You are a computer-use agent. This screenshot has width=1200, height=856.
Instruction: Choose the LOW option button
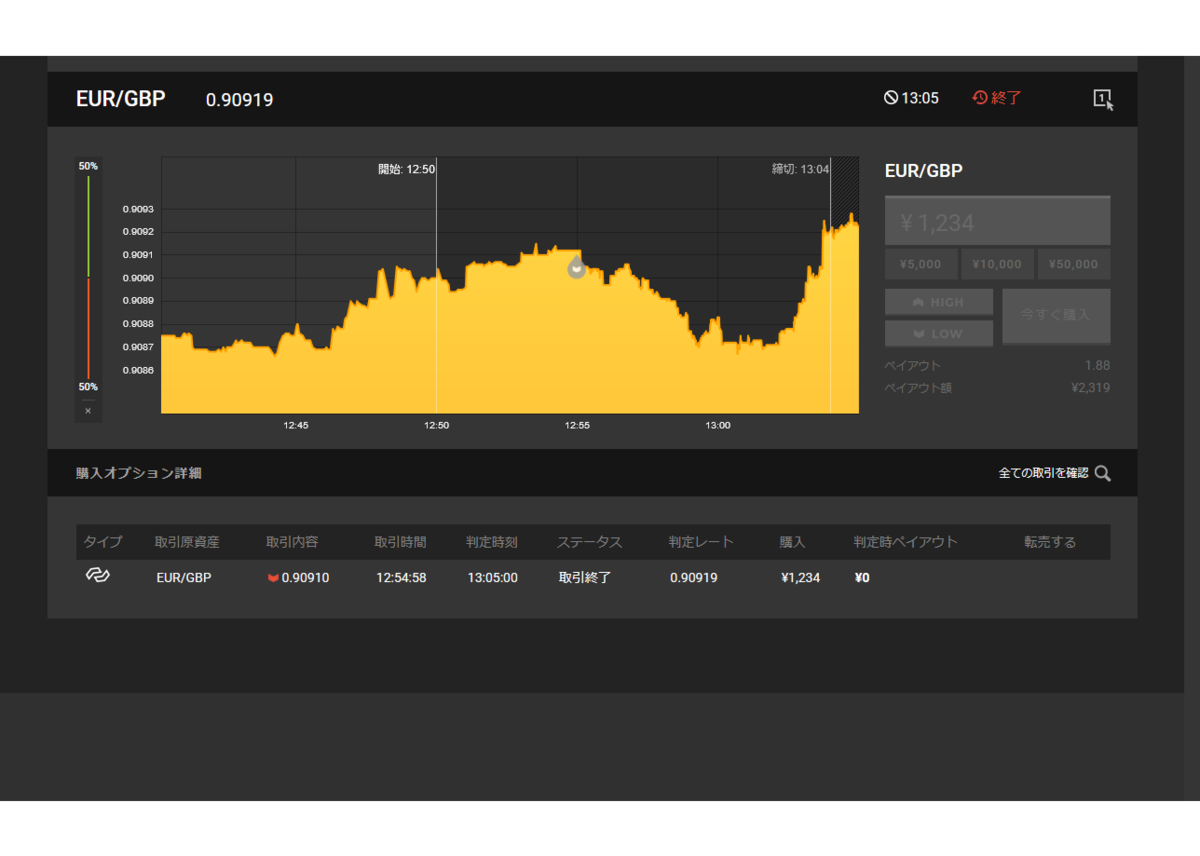[x=939, y=333]
